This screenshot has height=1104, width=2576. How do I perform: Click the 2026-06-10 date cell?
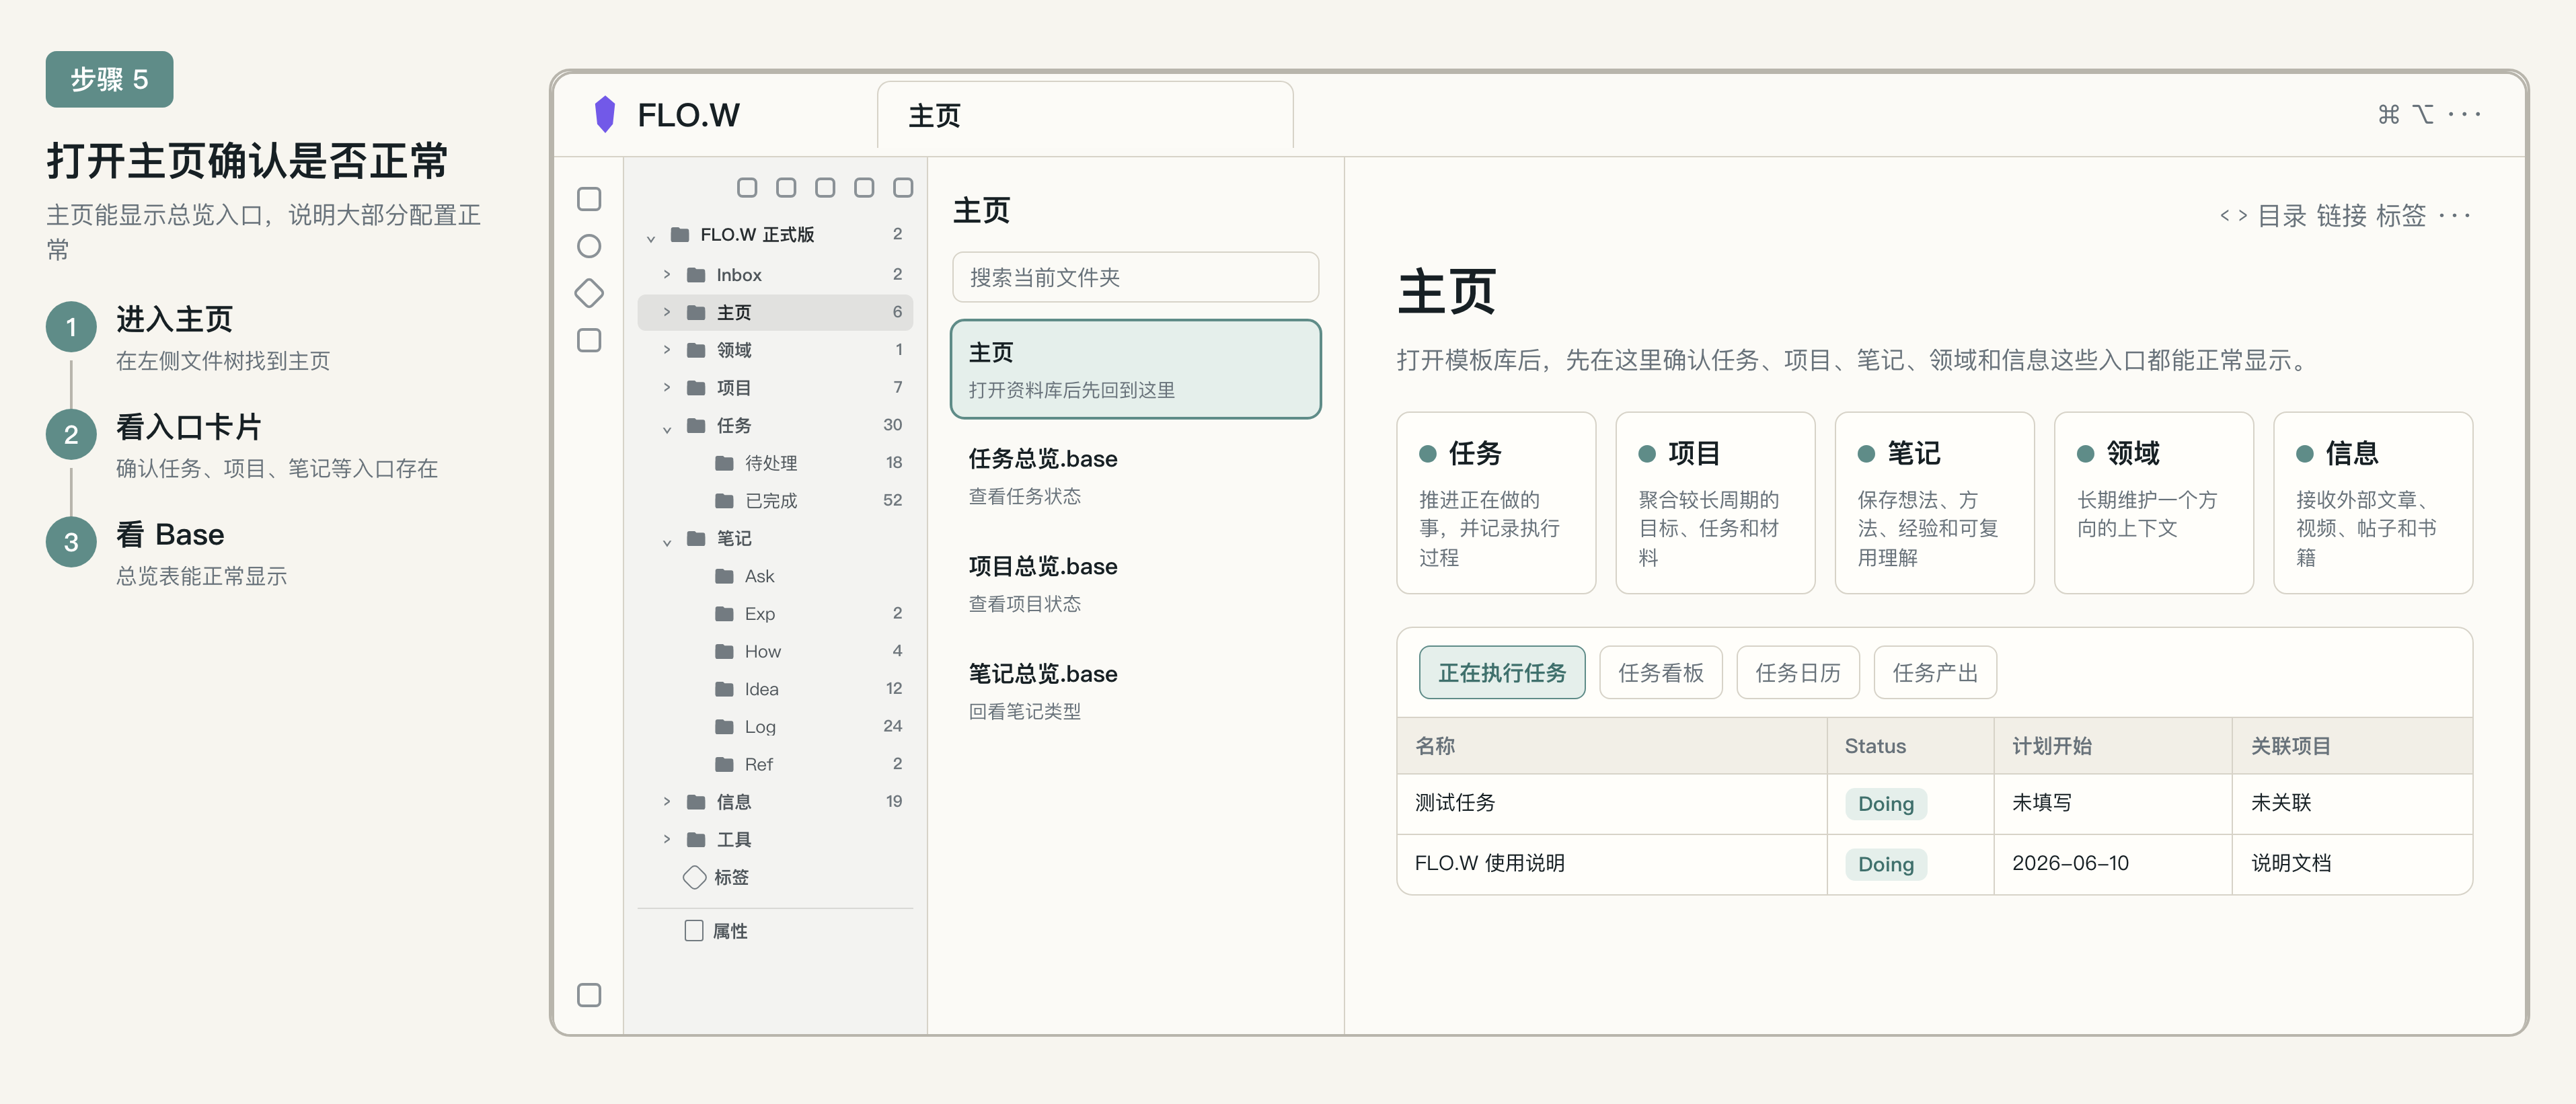tap(2112, 863)
